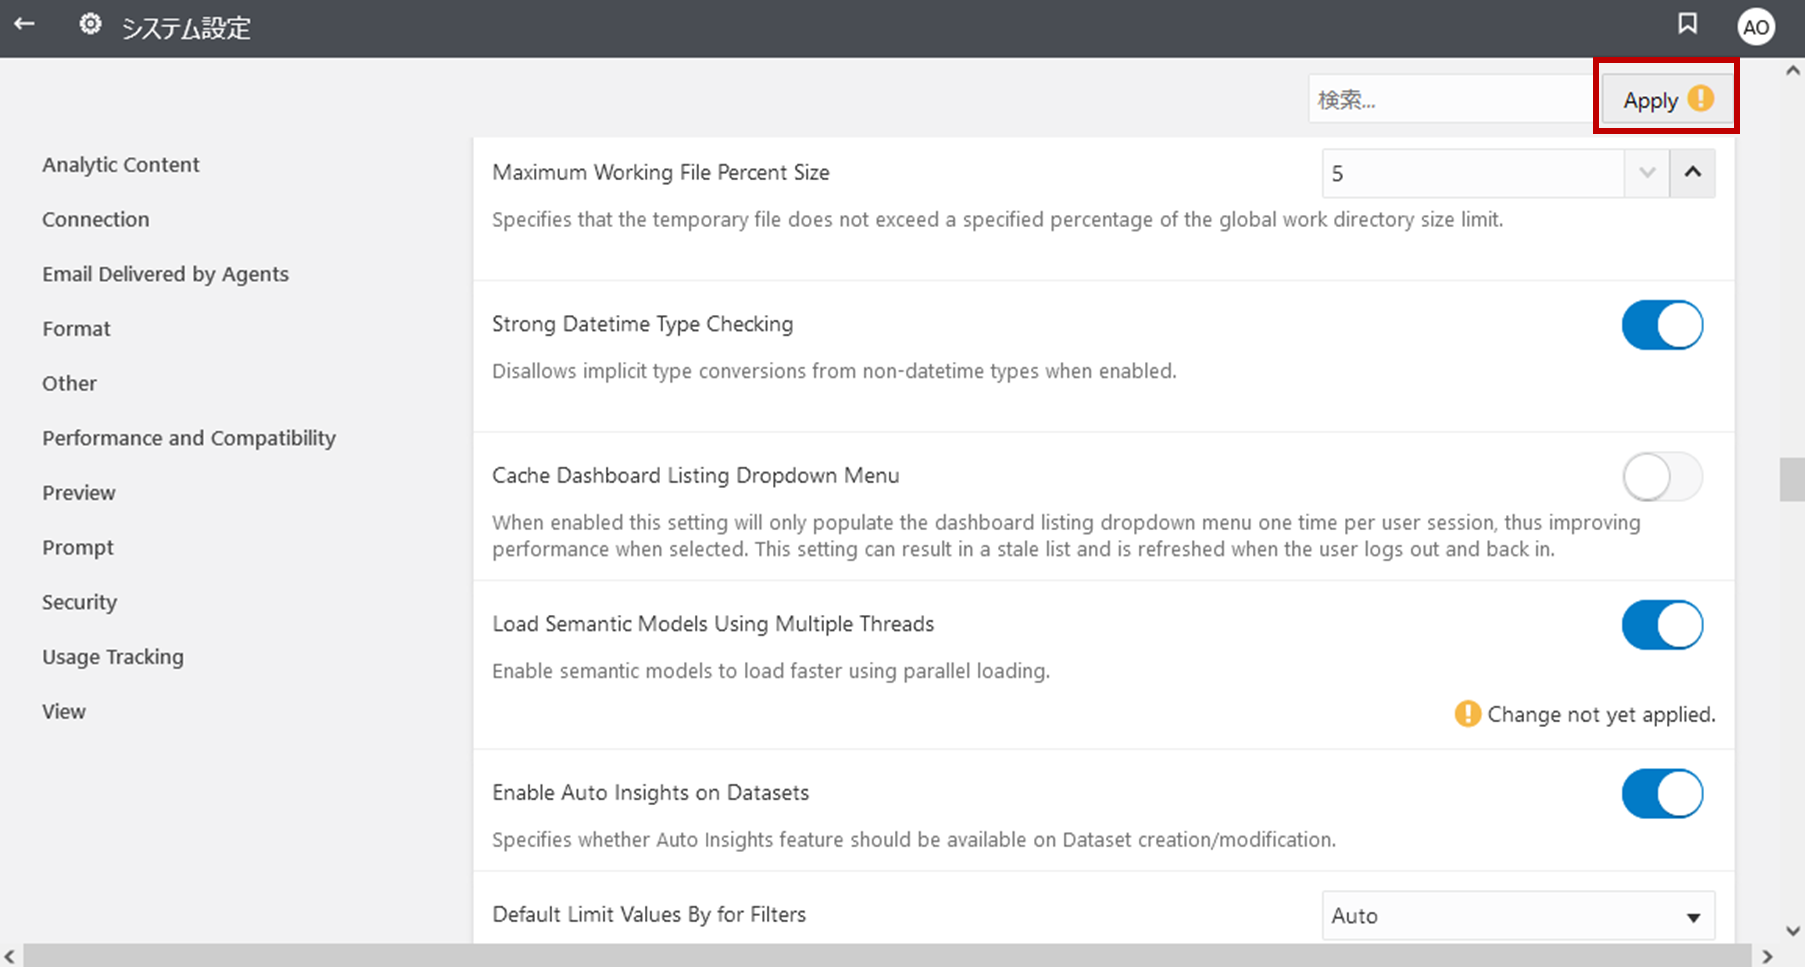The height and width of the screenshot is (967, 1805).
Task: Open Performance and Compatibility section
Action: click(189, 438)
